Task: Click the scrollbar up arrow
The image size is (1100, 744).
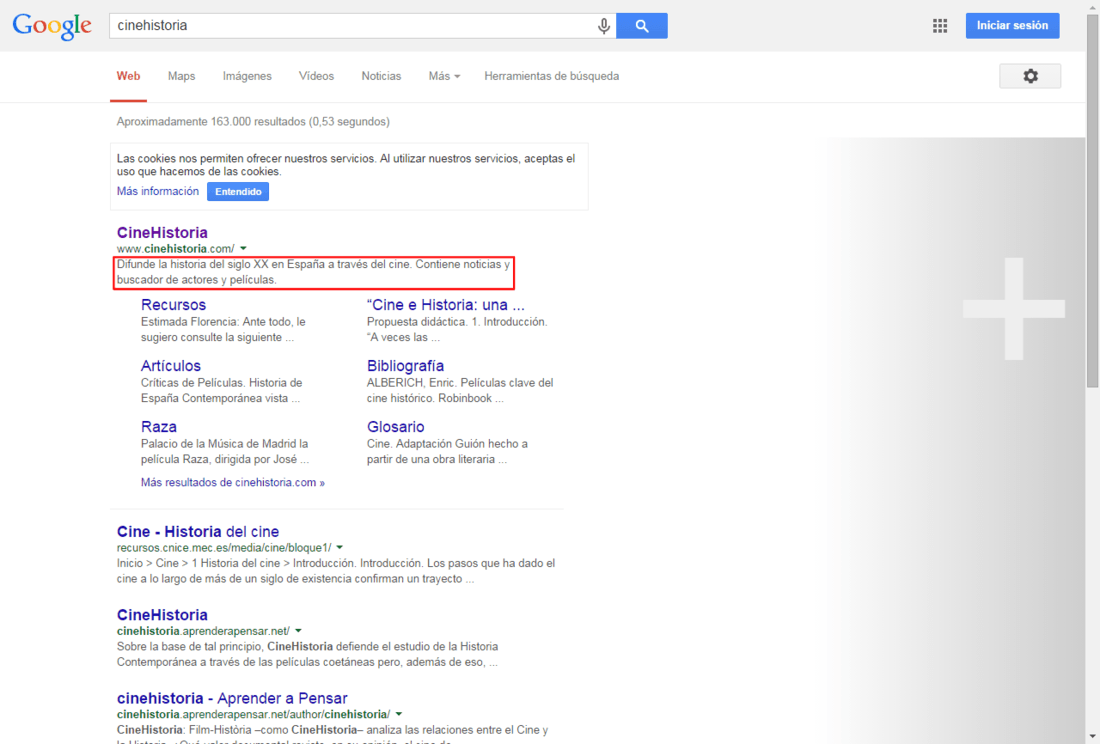Action: [1092, 6]
